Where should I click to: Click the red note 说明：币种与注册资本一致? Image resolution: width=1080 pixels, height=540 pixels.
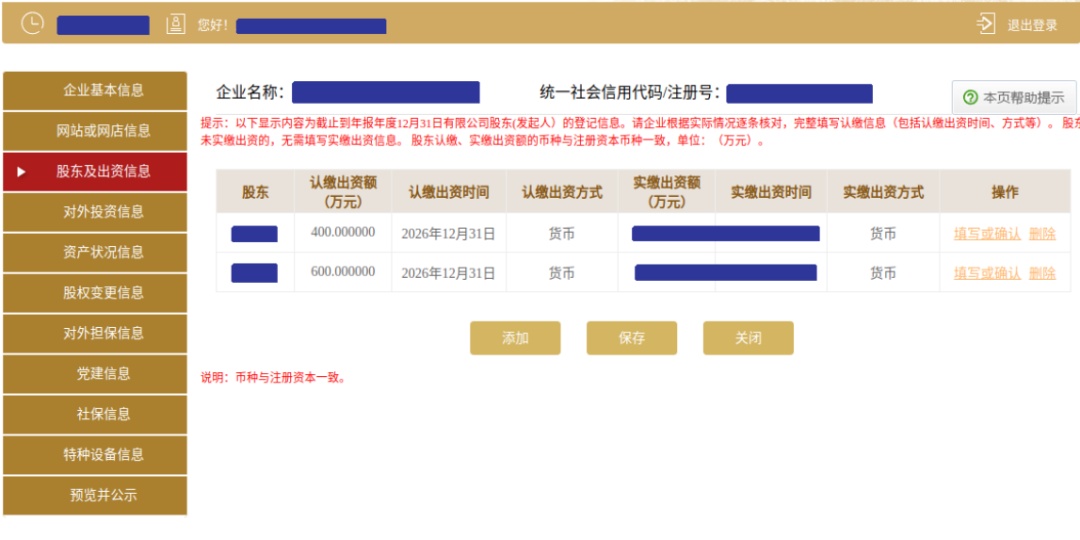273,377
